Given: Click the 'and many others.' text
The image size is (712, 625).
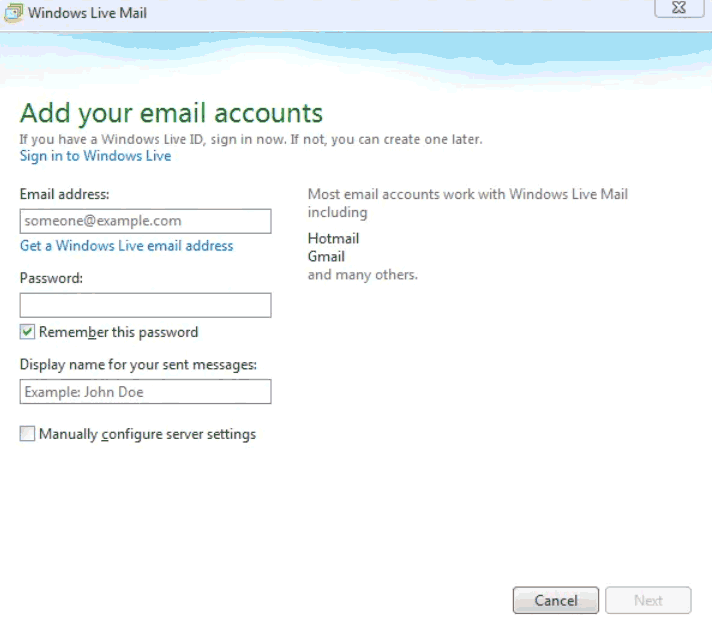Looking at the screenshot, I should (362, 275).
